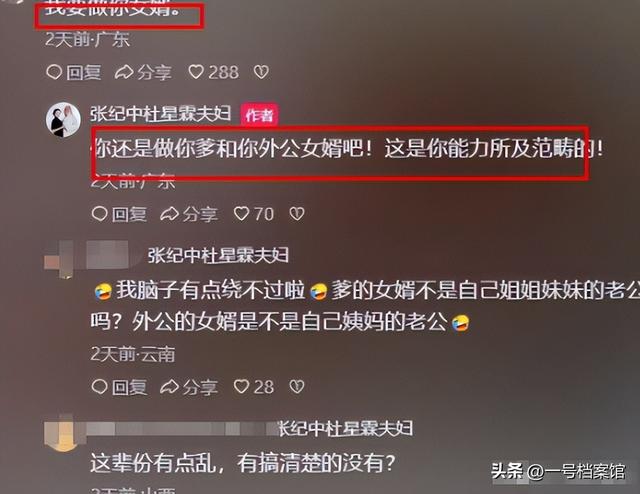Dislike the 云南 comment with 28 likes

tap(297, 387)
